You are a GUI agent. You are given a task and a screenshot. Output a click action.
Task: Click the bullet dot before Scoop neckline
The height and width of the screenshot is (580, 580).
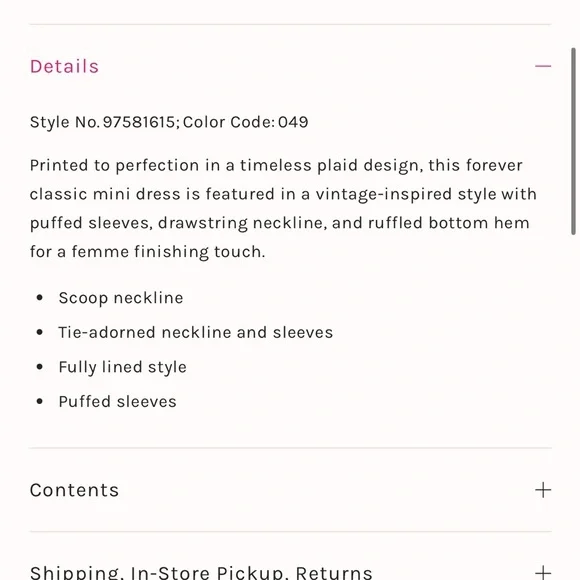pyautogui.click(x=40, y=298)
